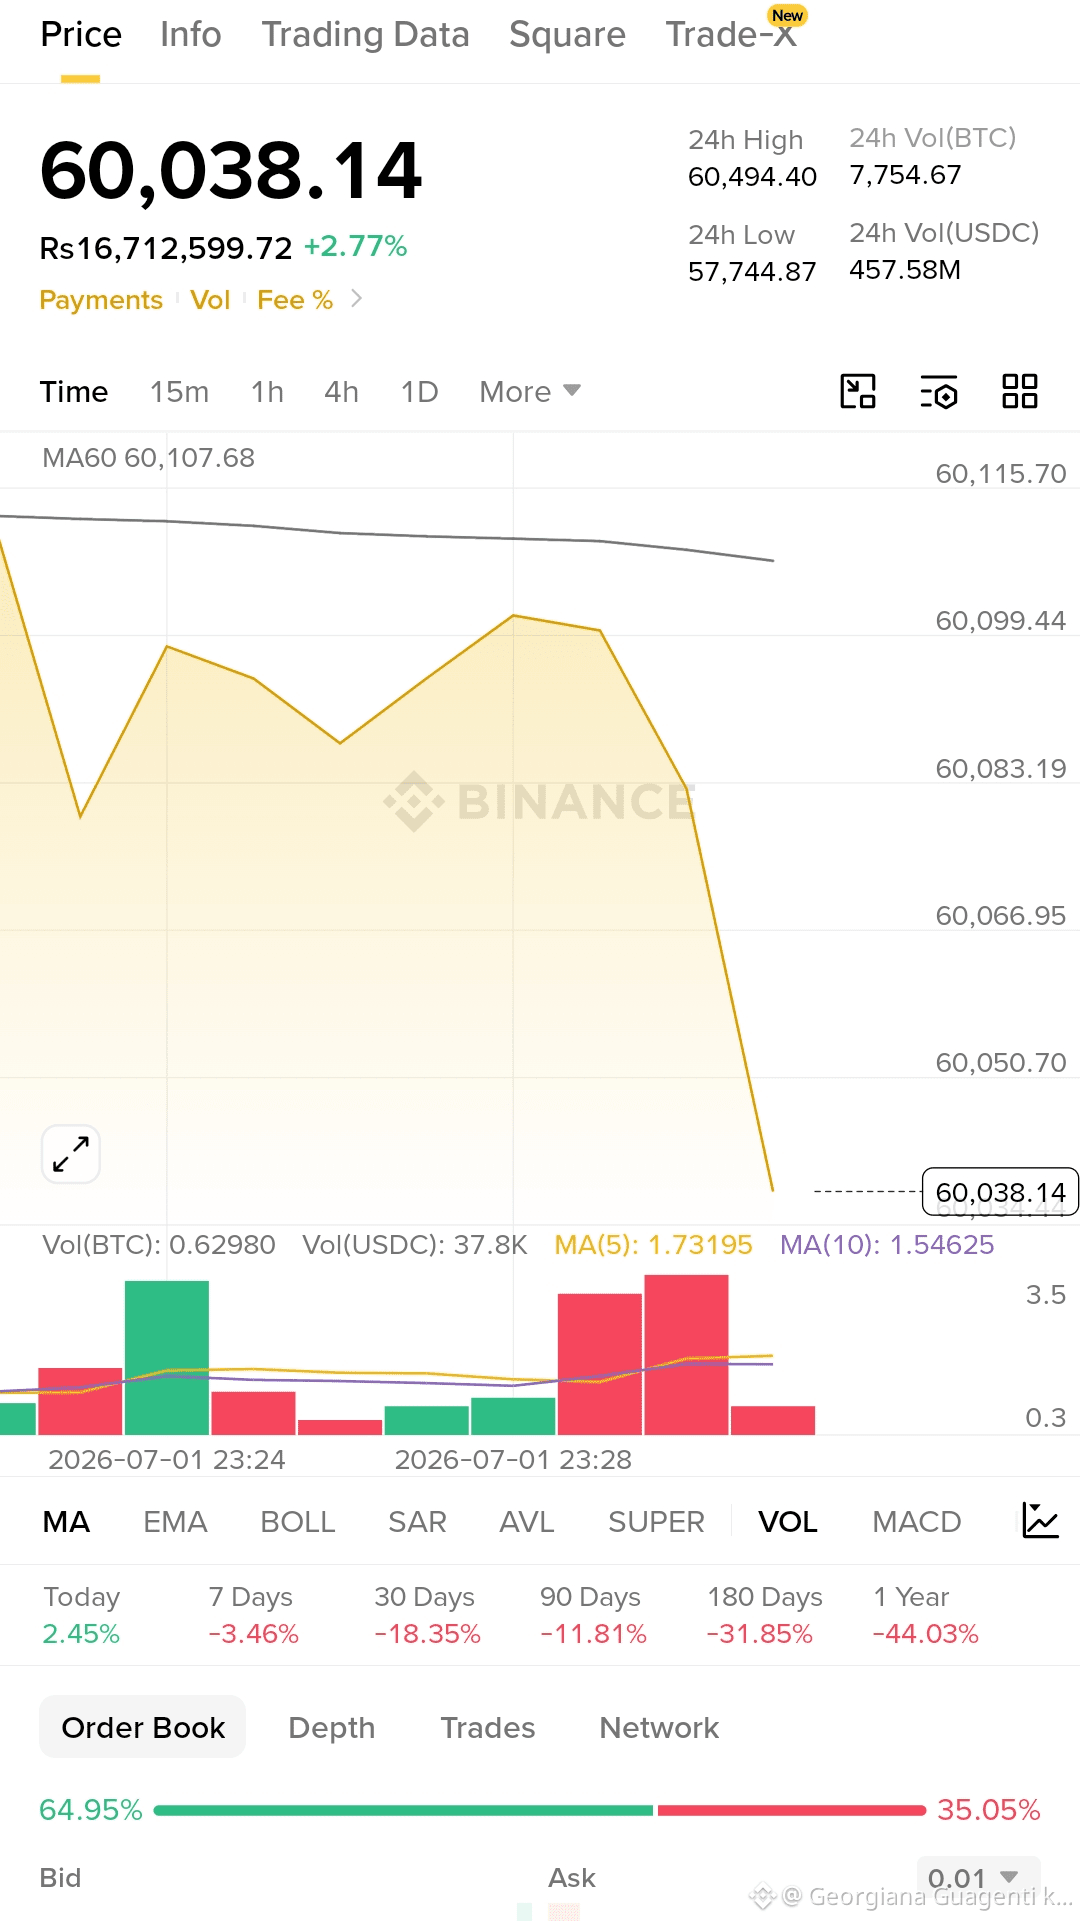Tap the current price label 60,038.14 on axis
The height and width of the screenshot is (1921, 1080).
pos(1000,1192)
